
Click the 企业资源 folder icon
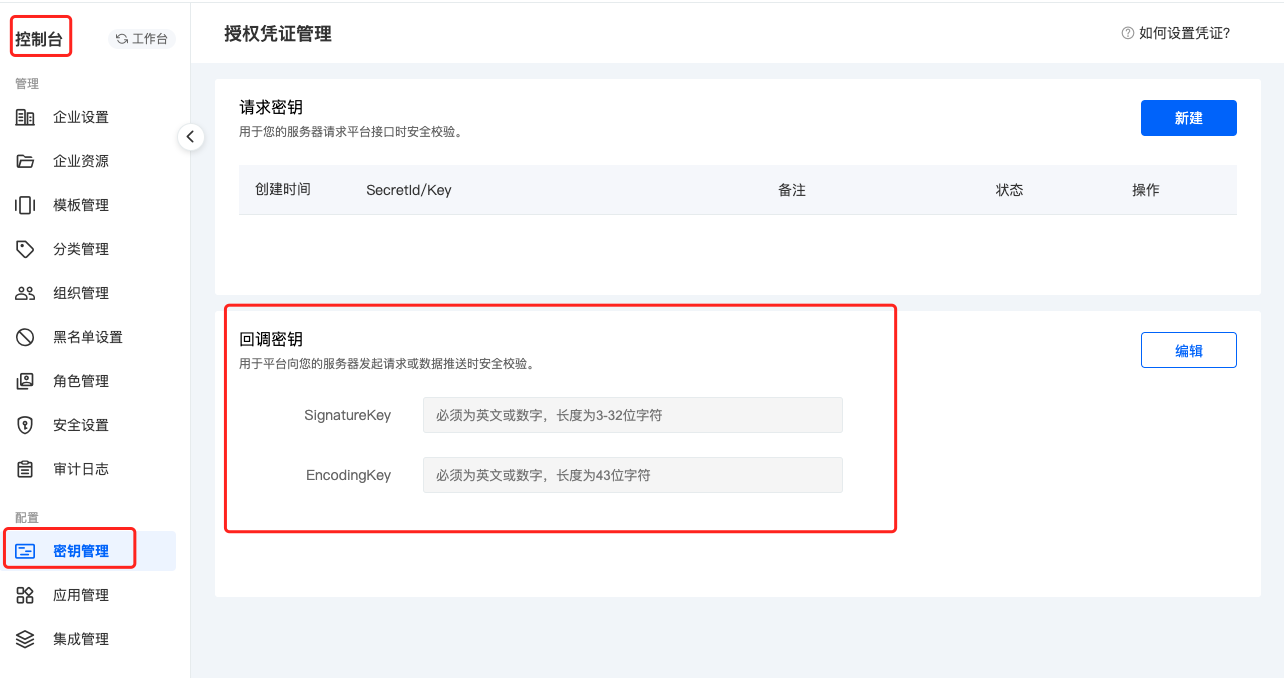coord(25,161)
